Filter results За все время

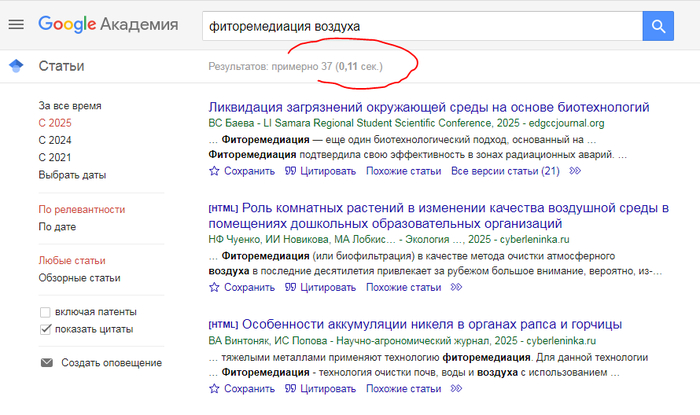pos(70,105)
